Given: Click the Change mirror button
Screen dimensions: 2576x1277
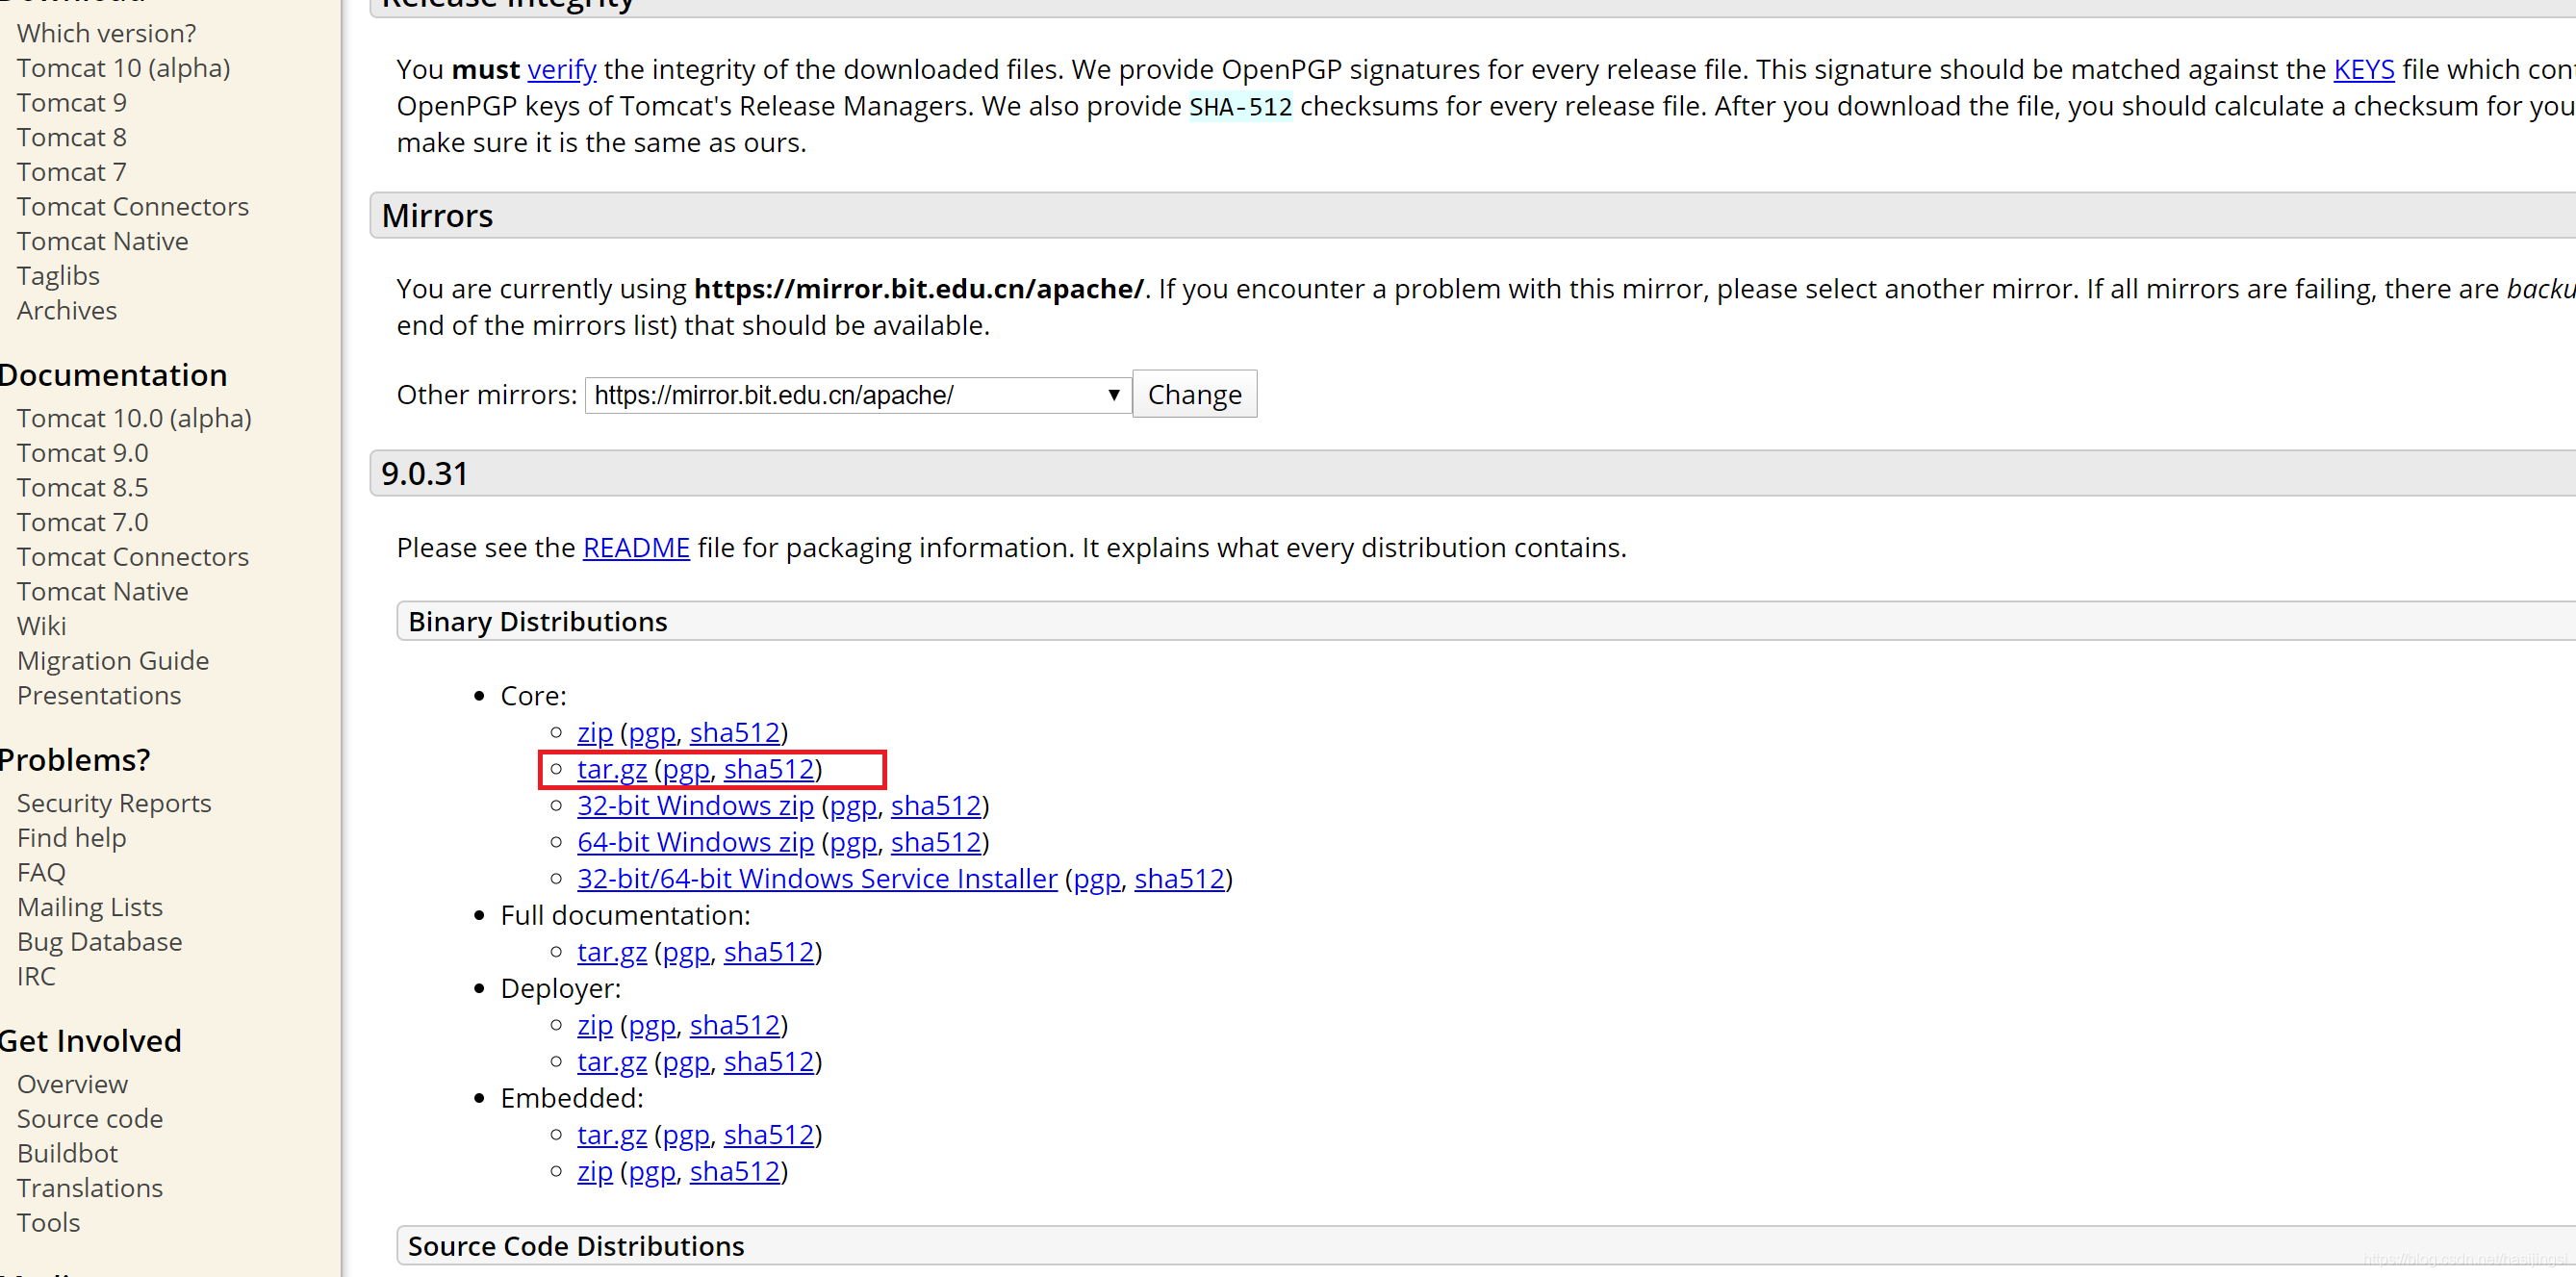Looking at the screenshot, I should (x=1194, y=395).
